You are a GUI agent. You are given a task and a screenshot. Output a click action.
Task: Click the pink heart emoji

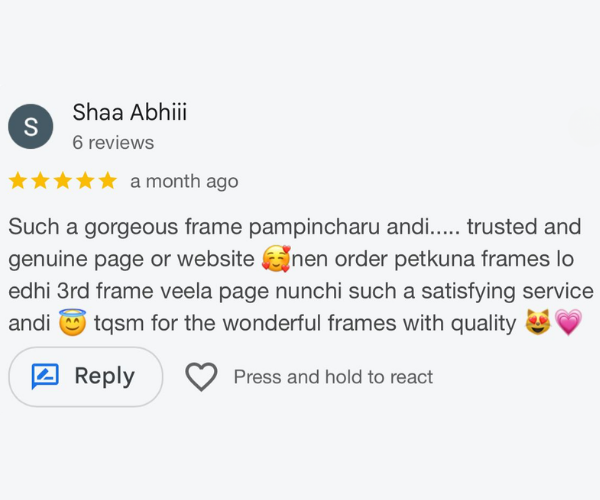[568, 324]
